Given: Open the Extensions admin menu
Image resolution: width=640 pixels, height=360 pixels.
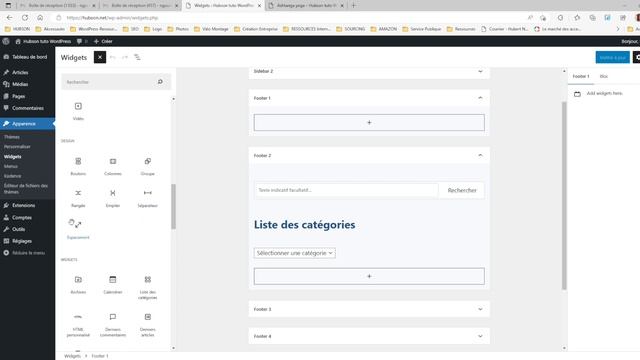Looking at the screenshot, I should coord(27,205).
